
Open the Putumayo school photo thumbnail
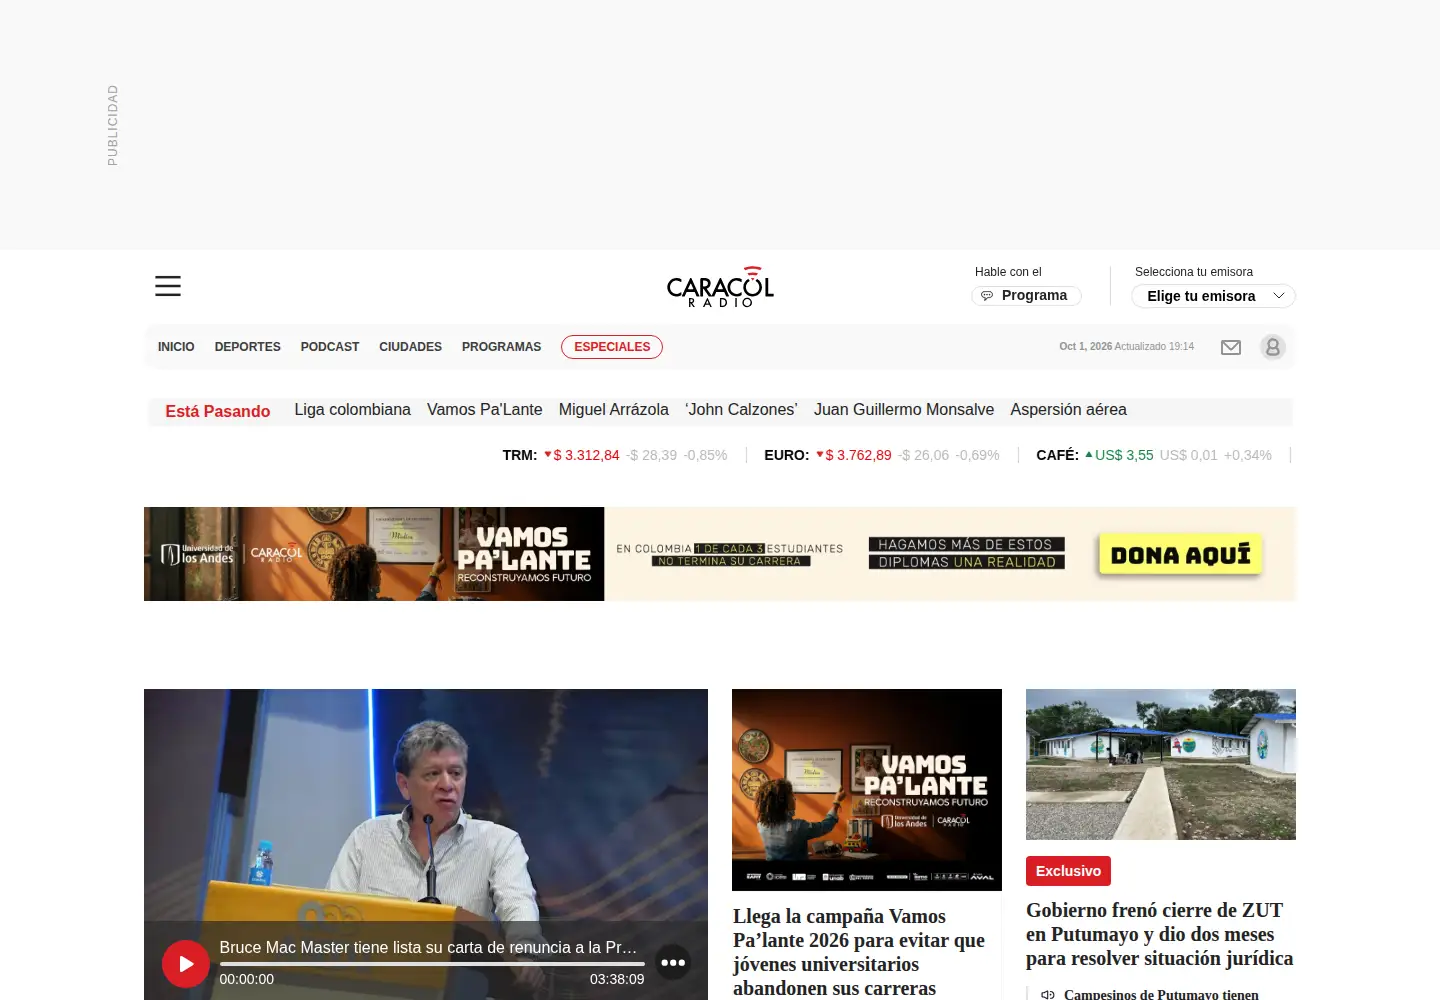coord(1161,764)
